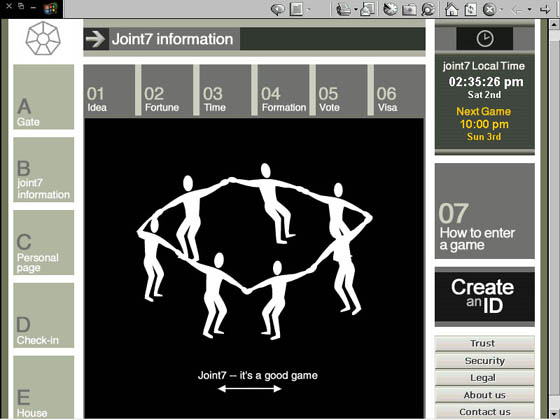
Task: Go to C Personal page sidebar item
Action: pyautogui.click(x=44, y=242)
